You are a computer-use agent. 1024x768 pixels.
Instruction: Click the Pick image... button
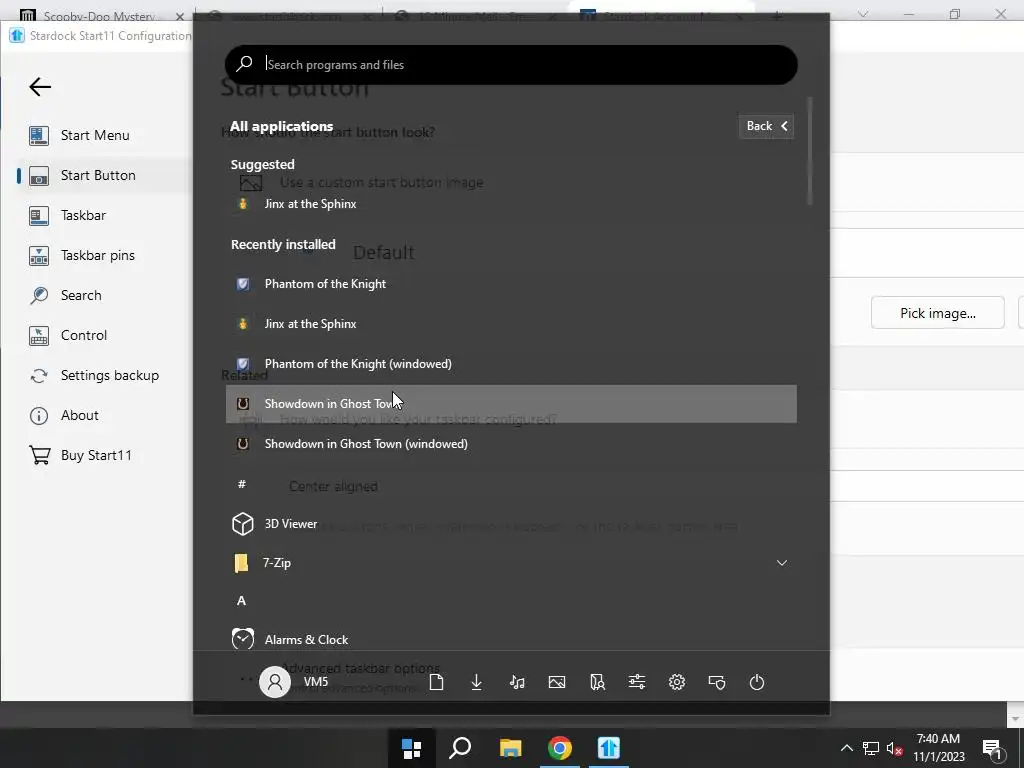938,313
